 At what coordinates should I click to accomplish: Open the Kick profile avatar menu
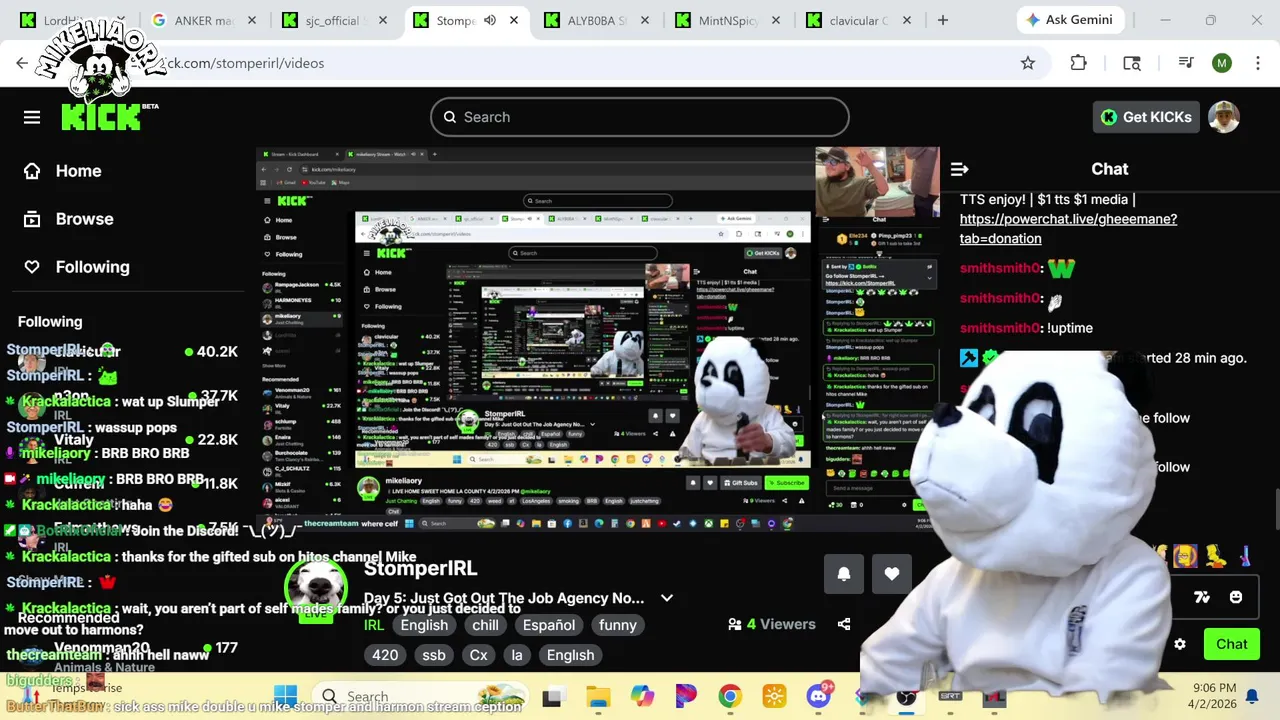[1224, 117]
